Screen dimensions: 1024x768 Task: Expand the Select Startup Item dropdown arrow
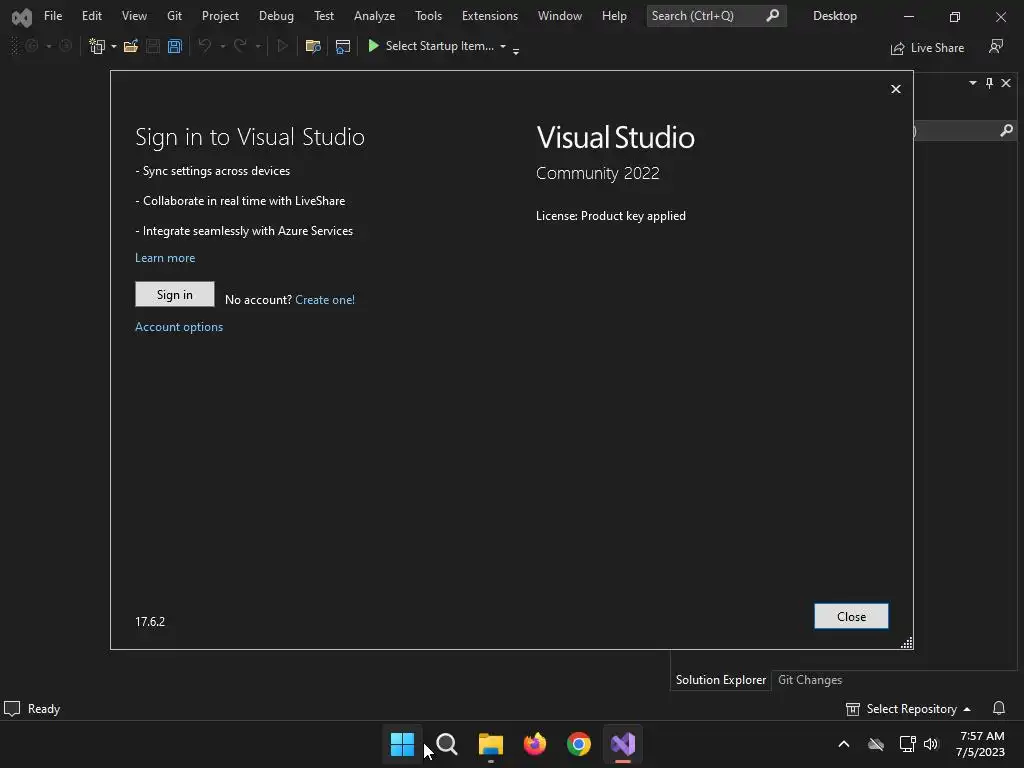[503, 46]
